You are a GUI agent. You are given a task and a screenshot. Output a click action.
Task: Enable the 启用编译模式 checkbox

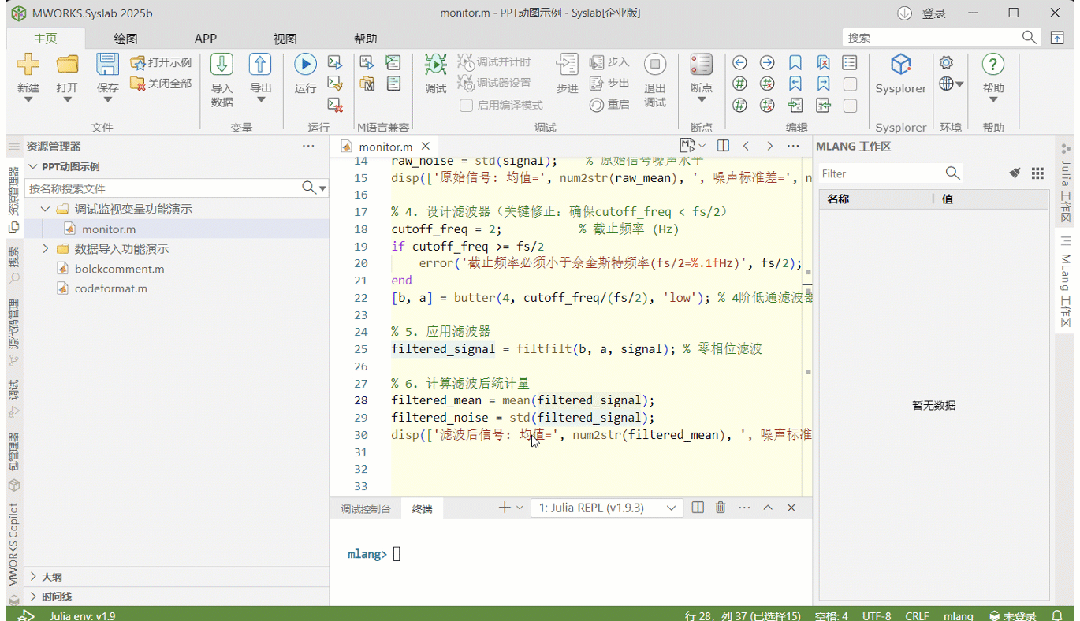coord(466,105)
